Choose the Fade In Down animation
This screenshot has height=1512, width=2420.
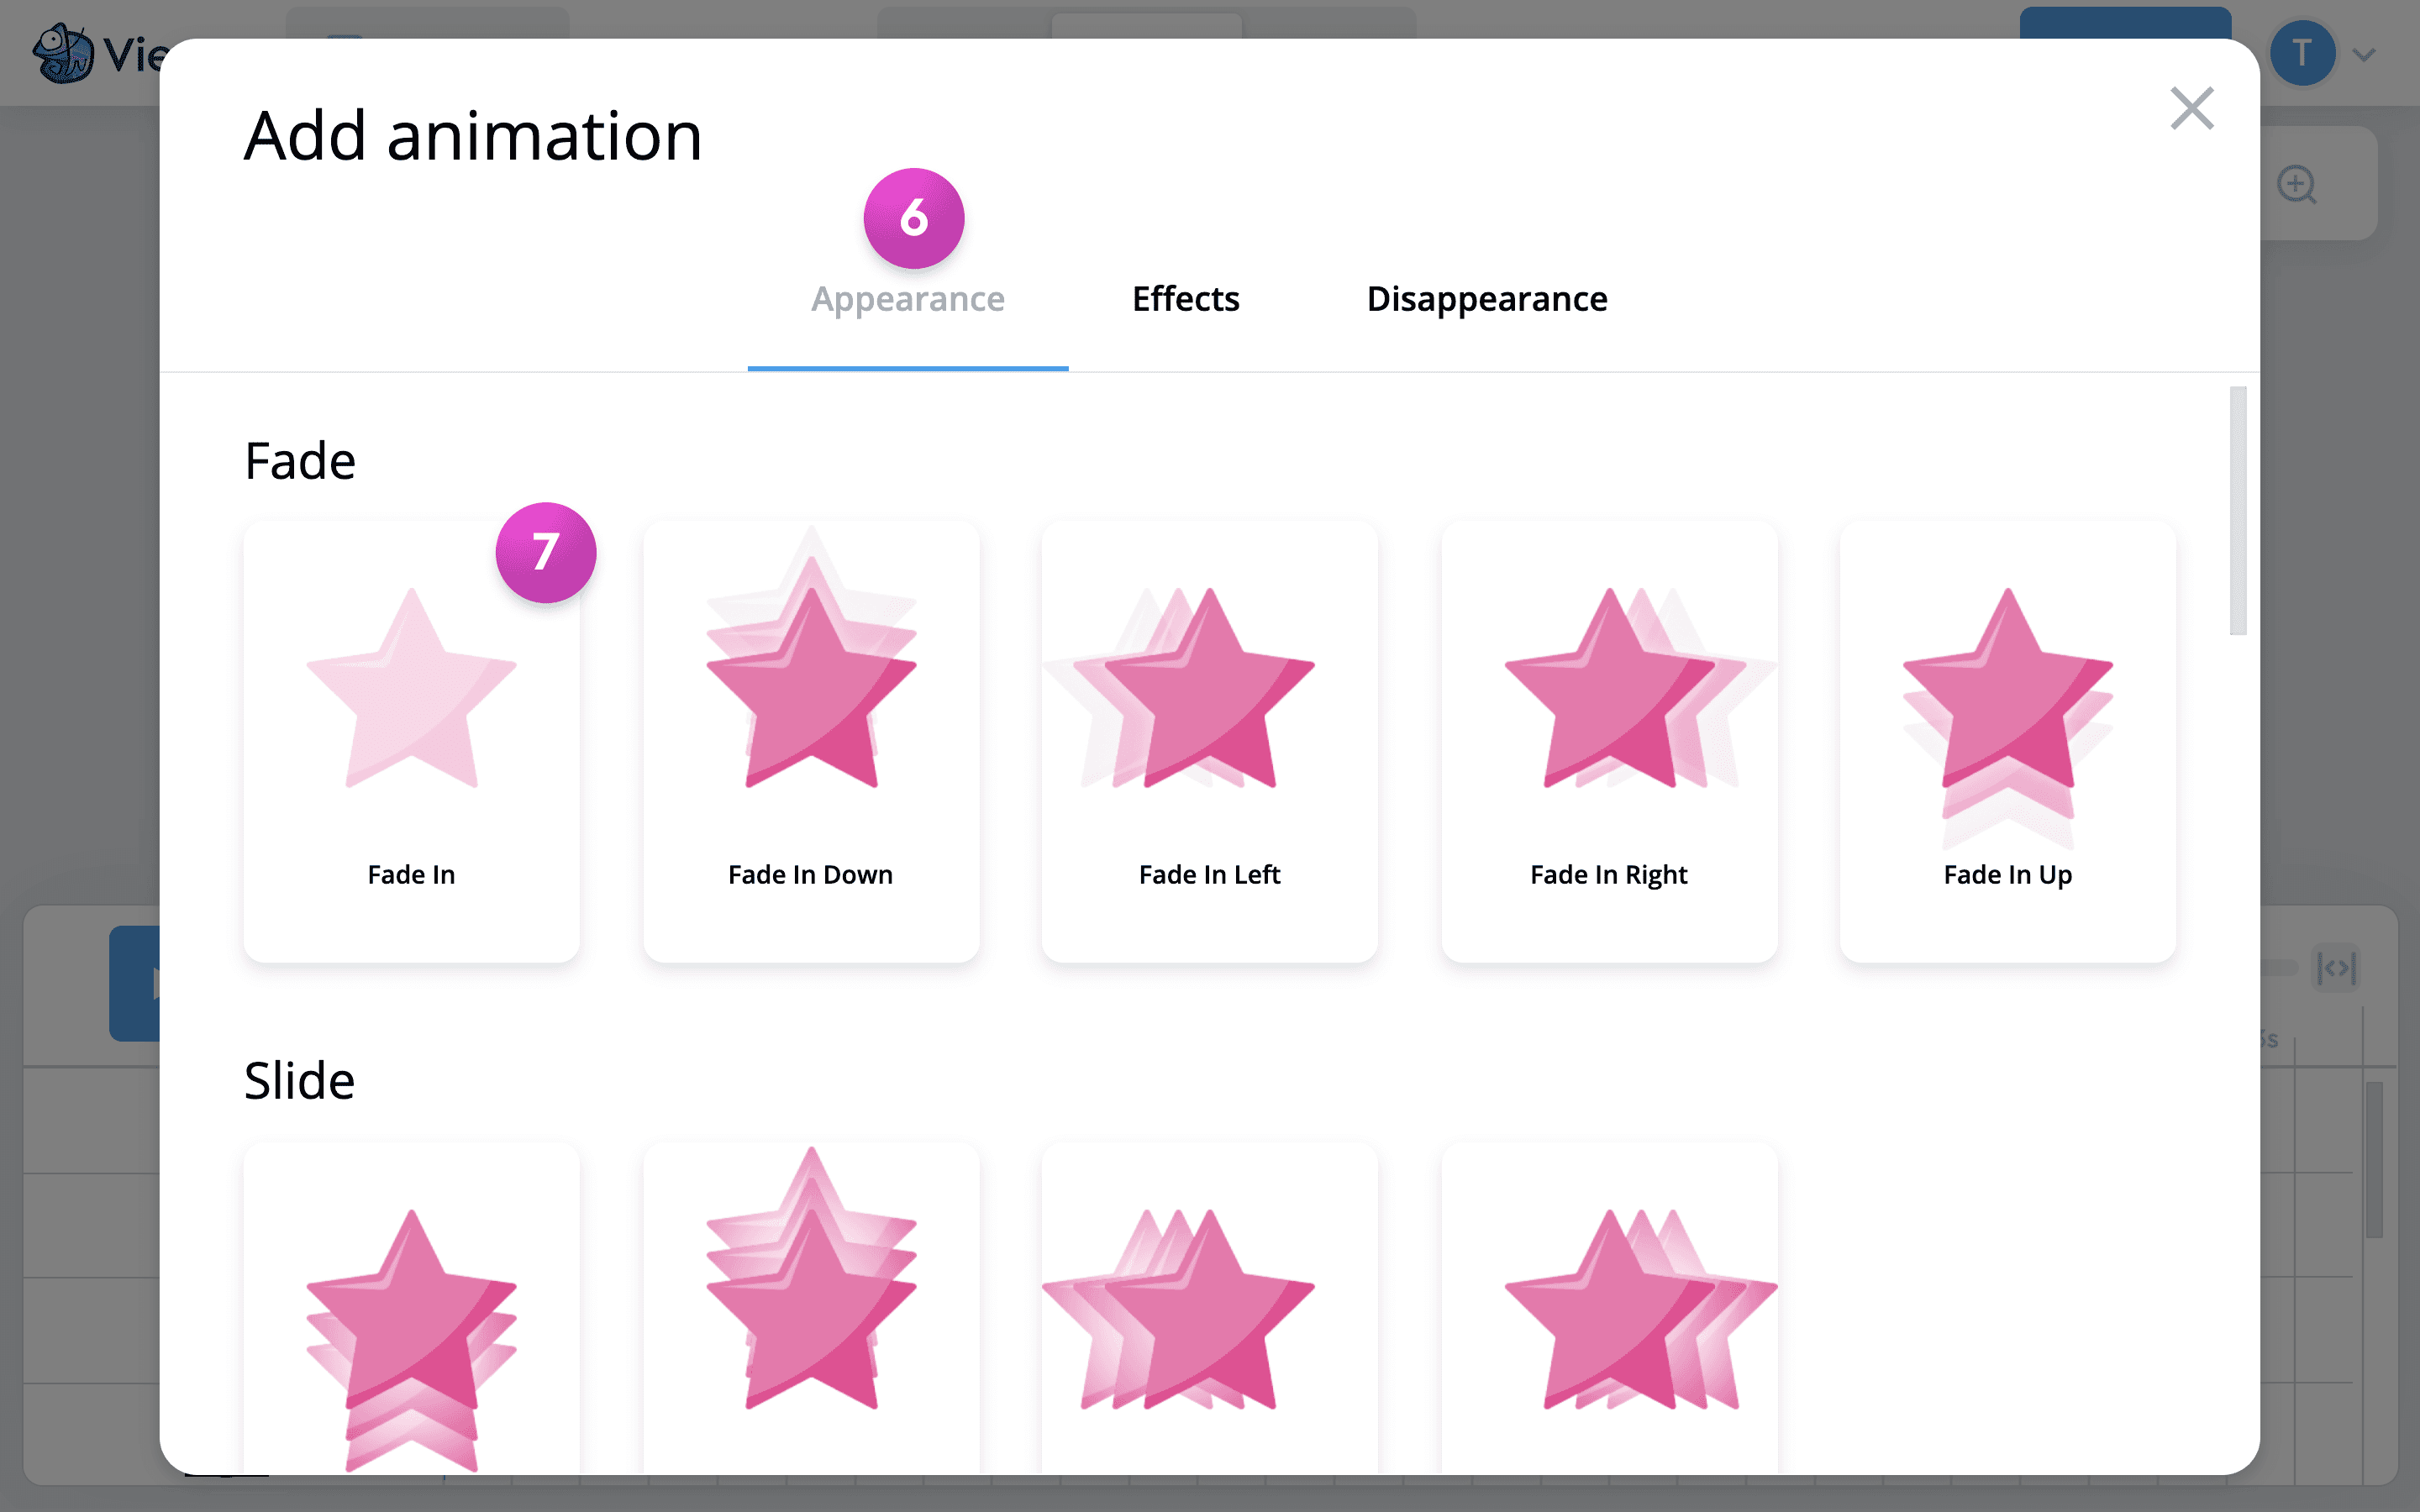[x=811, y=740]
